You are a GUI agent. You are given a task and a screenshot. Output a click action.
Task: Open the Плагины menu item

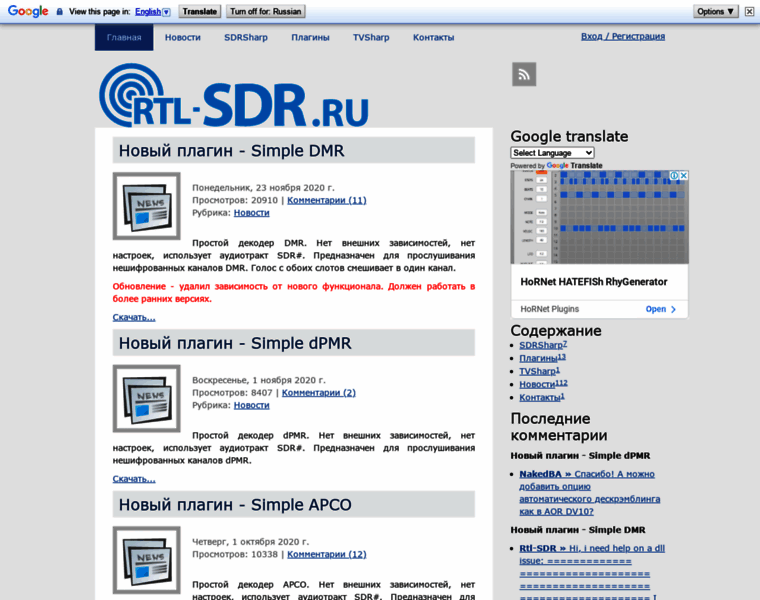click(310, 37)
